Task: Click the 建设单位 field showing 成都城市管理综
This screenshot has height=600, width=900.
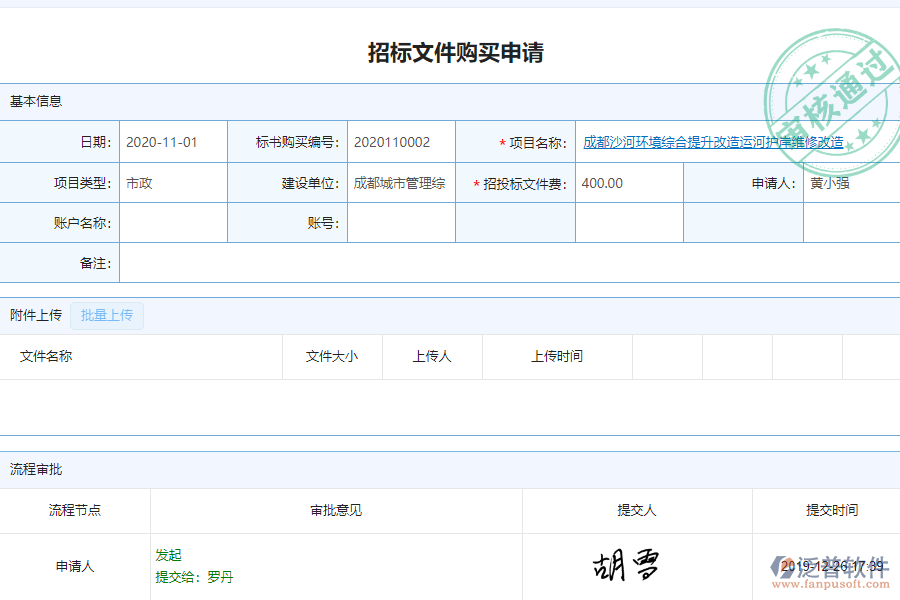Action: (x=400, y=182)
